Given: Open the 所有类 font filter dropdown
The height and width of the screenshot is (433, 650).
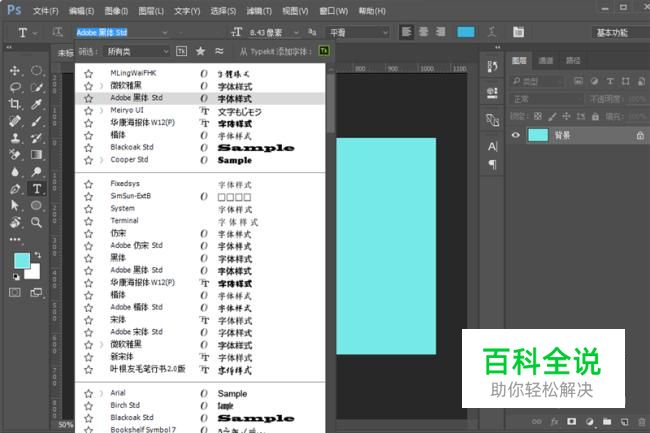Looking at the screenshot, I should point(138,51).
